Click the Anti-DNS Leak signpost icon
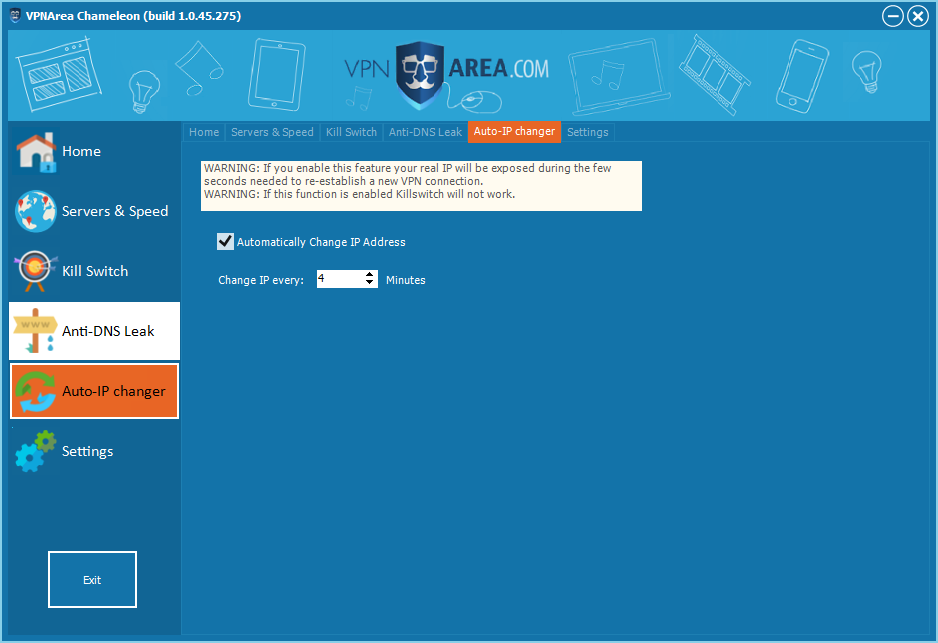 [36, 331]
